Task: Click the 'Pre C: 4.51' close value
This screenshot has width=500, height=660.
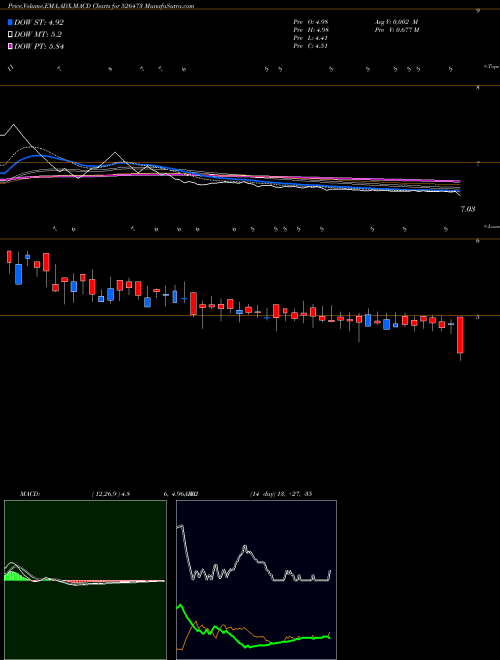Action: point(311,46)
